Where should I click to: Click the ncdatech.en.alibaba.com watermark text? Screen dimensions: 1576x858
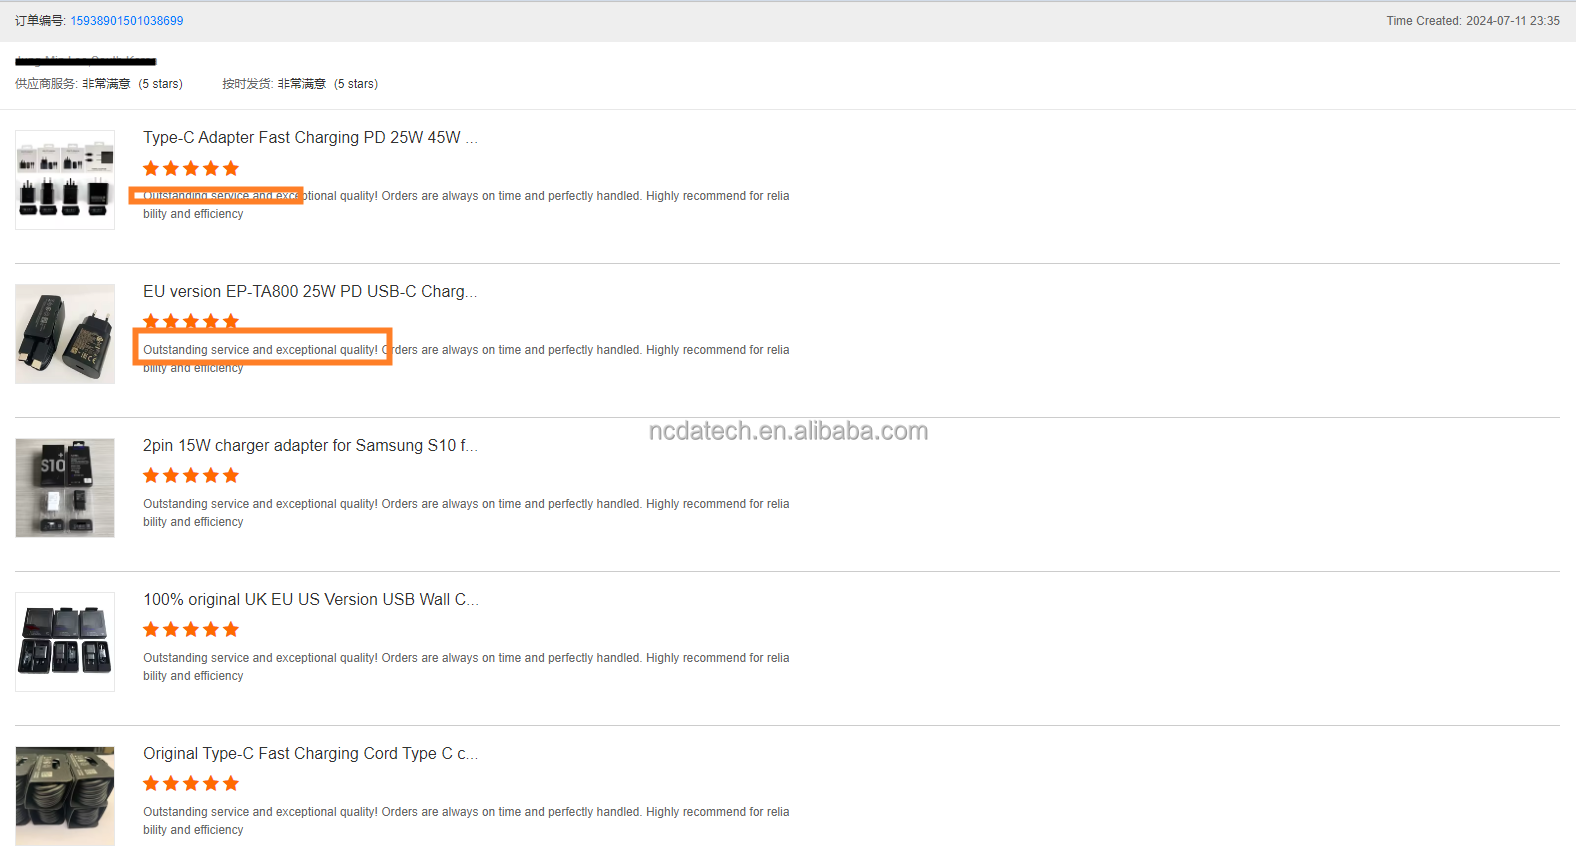pos(788,431)
